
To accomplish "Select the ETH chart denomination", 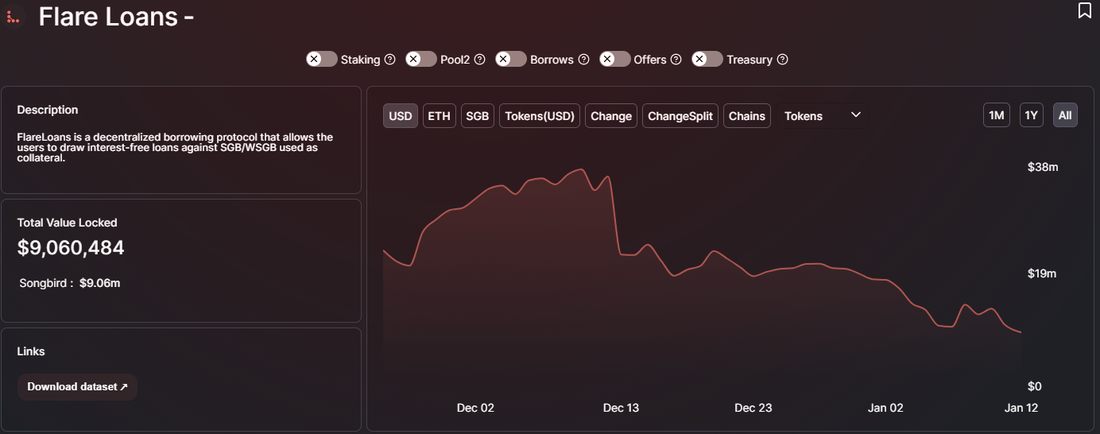I will pos(439,116).
